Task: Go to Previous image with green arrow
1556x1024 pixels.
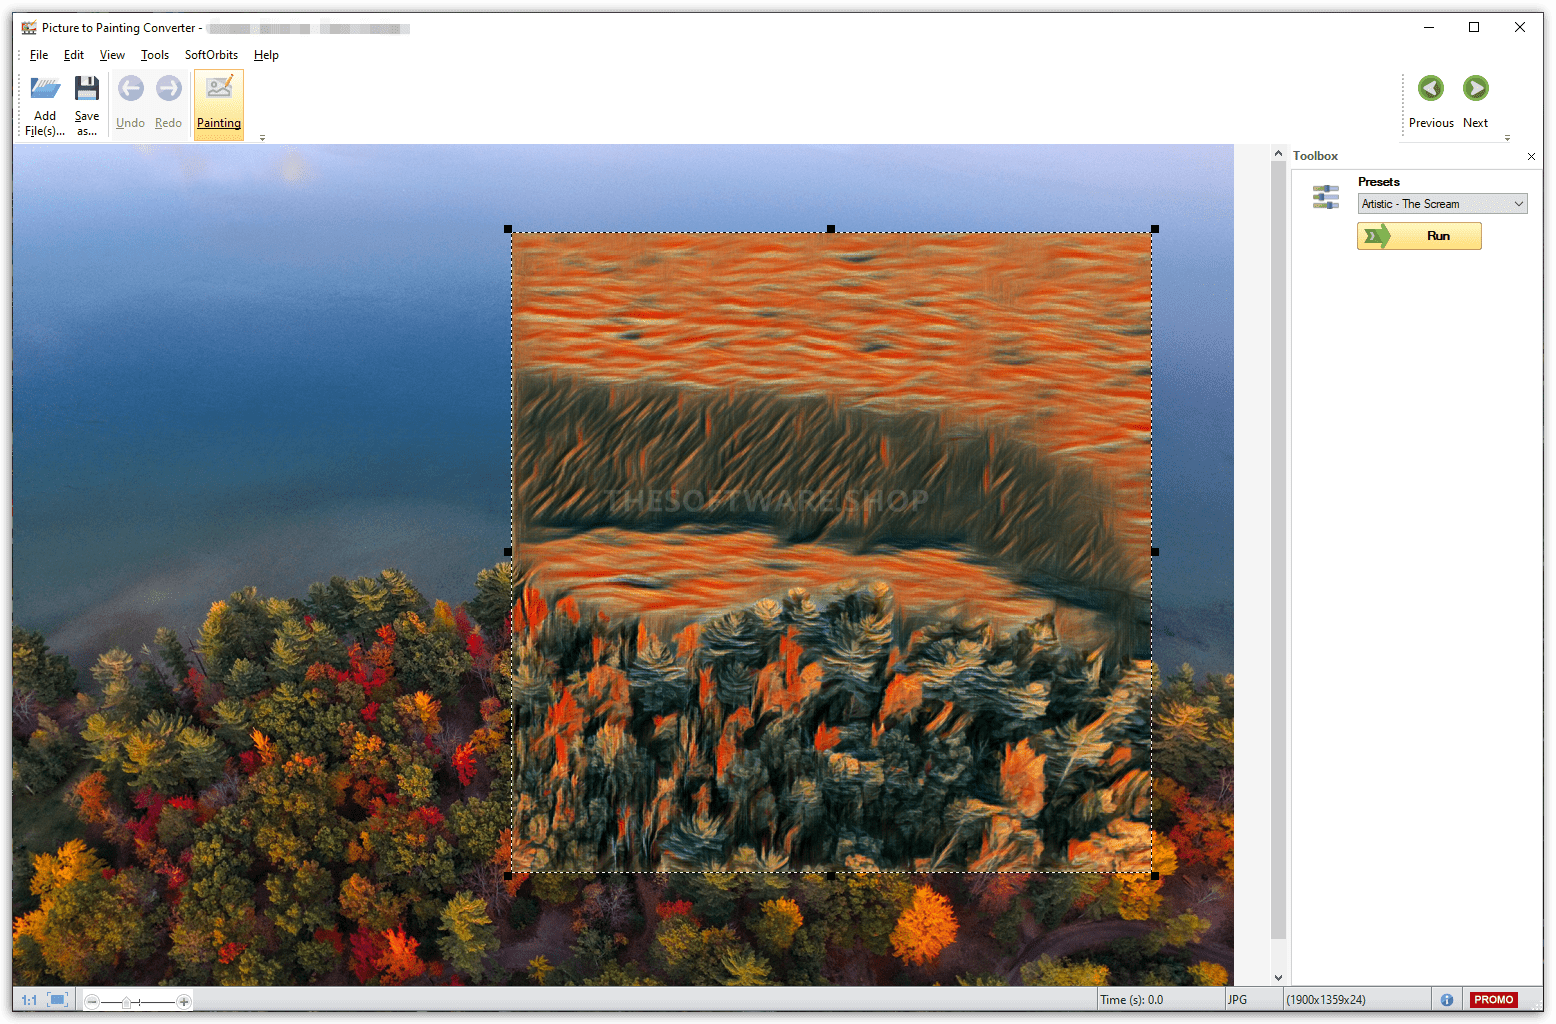Action: pyautogui.click(x=1431, y=88)
